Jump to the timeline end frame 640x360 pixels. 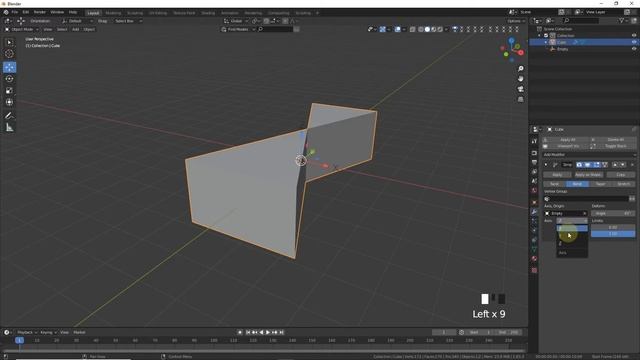[281, 332]
